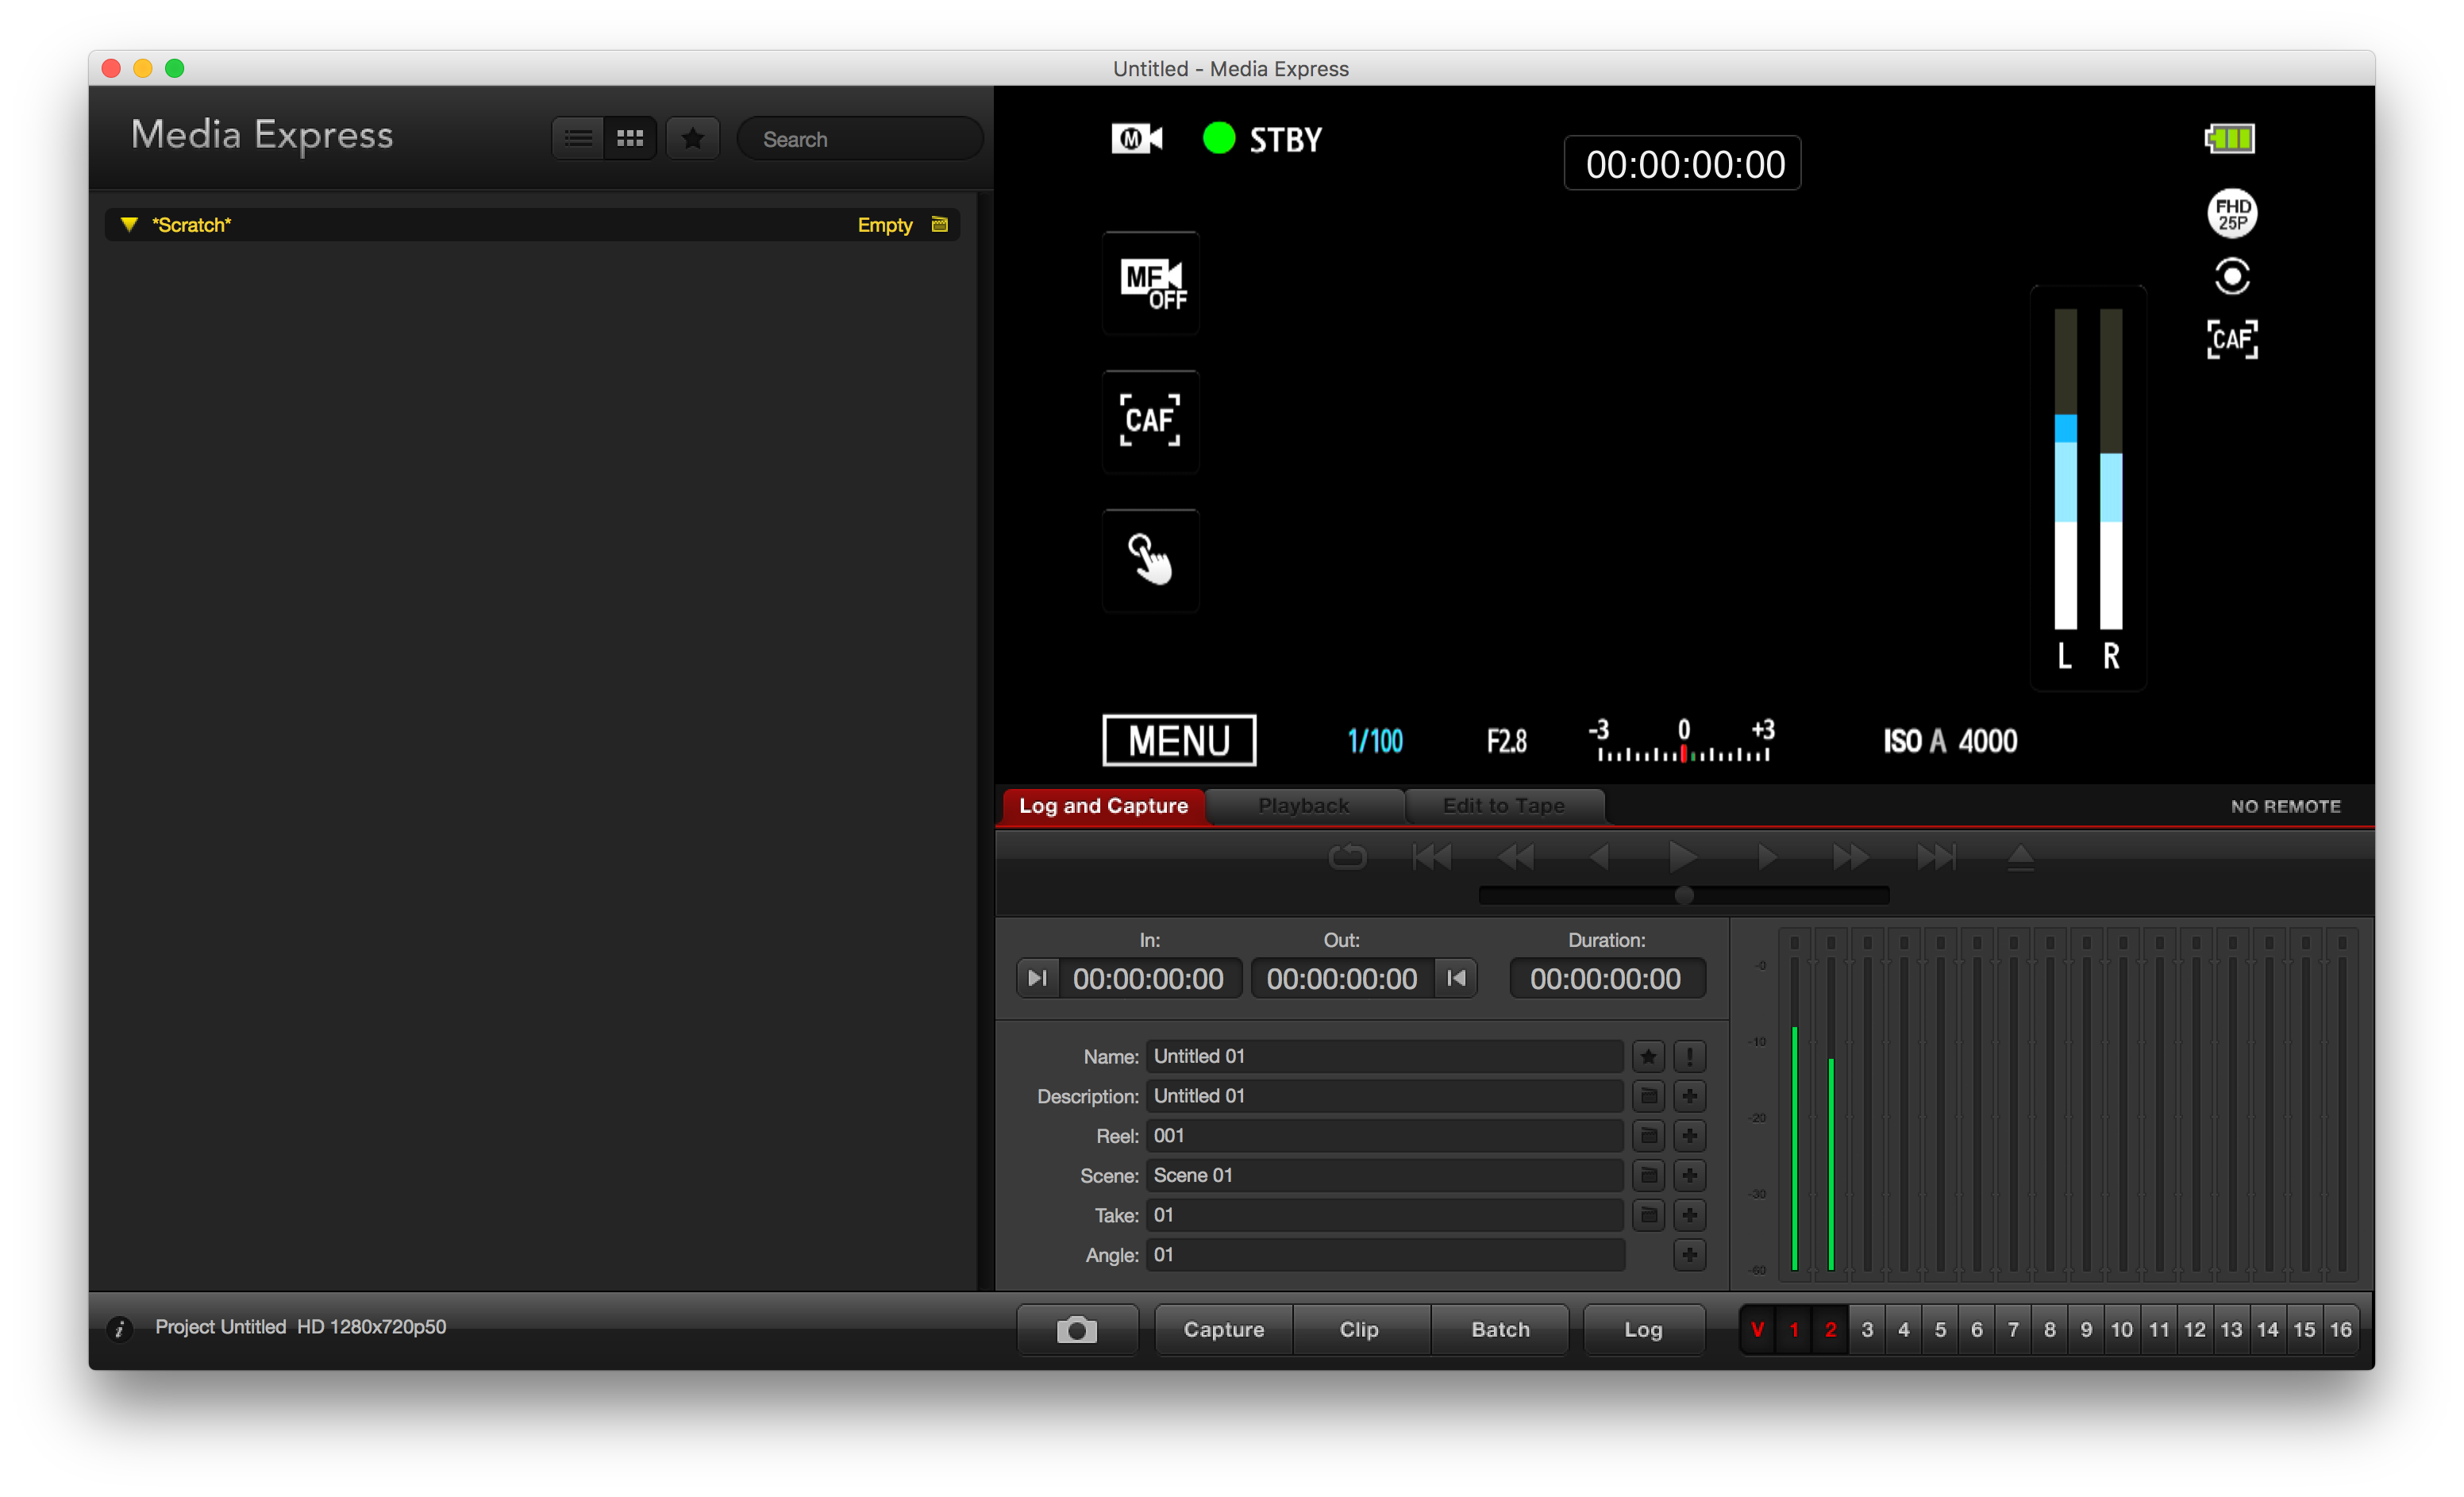Click MF OFF icon in preview
The height and width of the screenshot is (1497, 2464).
(1151, 283)
